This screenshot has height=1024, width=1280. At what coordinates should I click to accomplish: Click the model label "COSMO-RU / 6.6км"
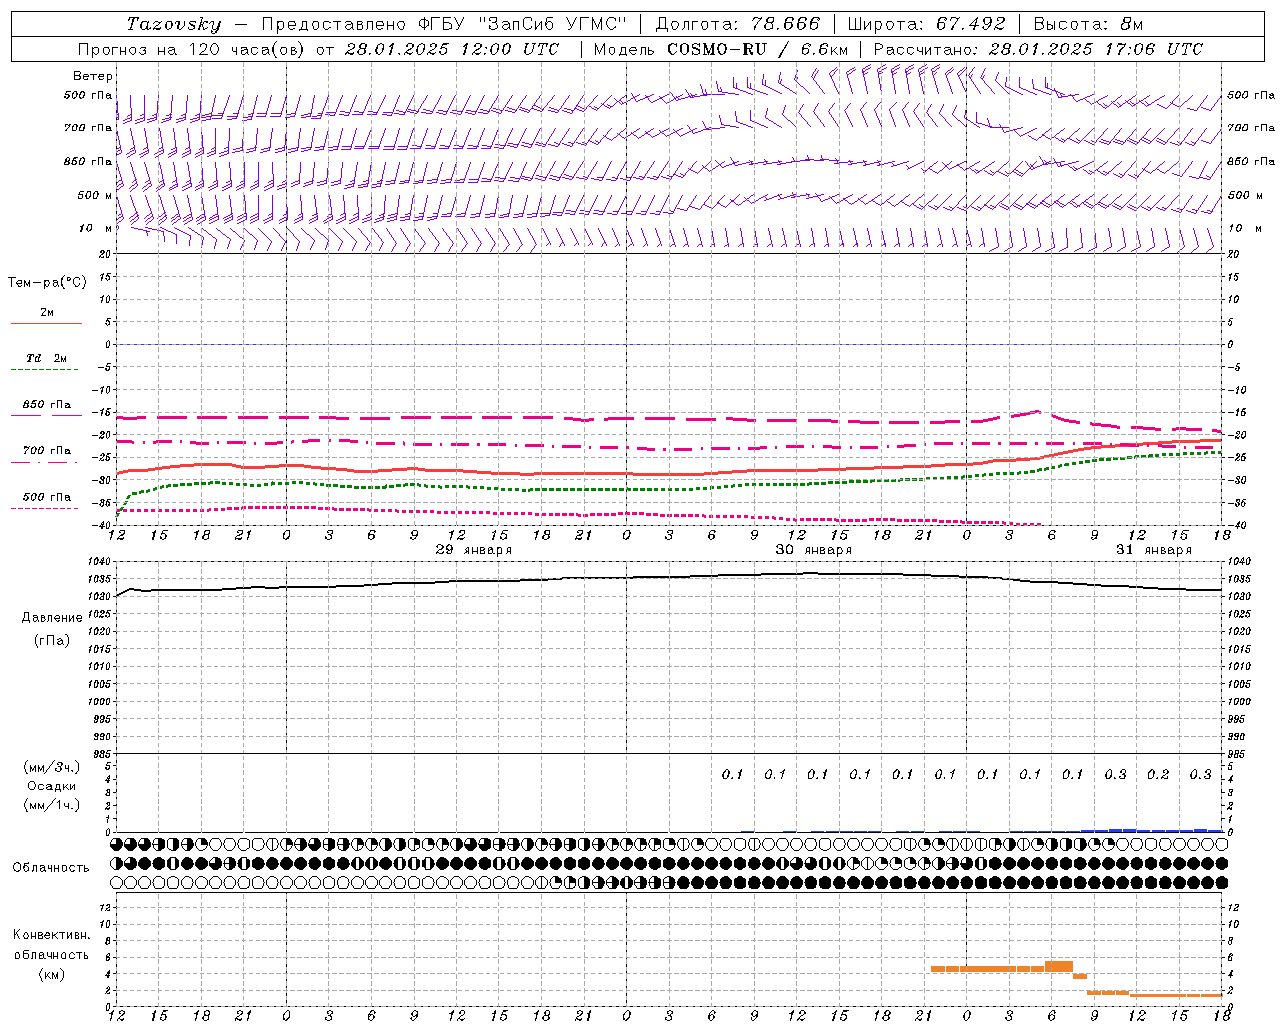[757, 49]
